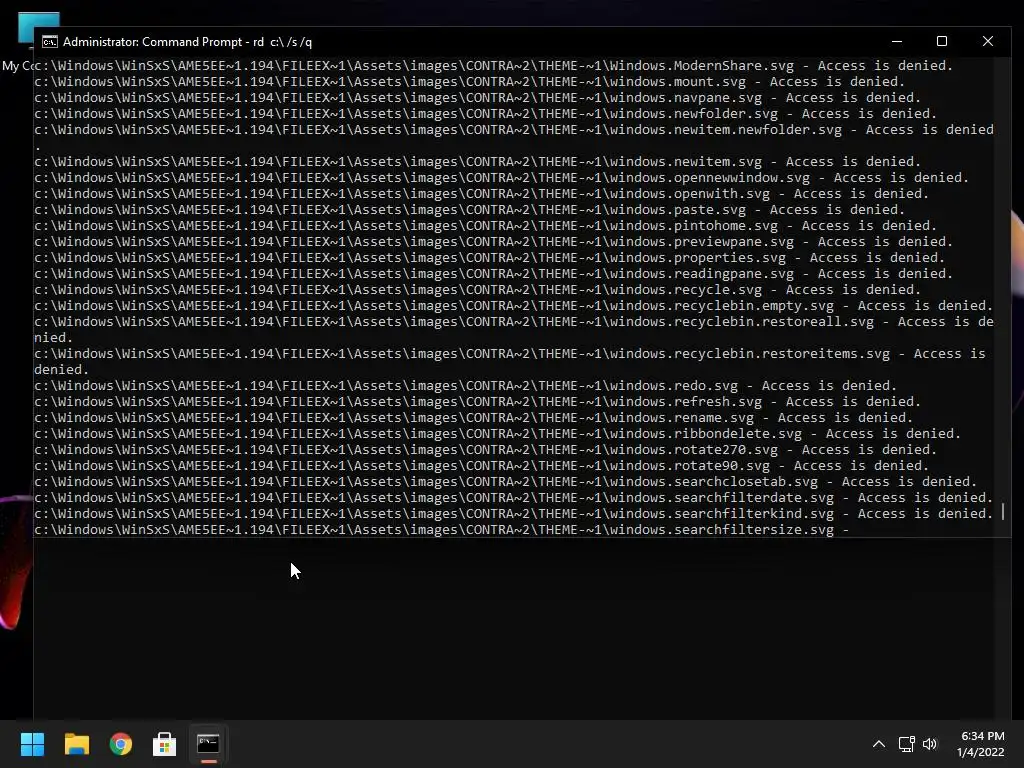Click the windows.opennewwindow.svg output line
Screen dimensions: 1024x768
pos(502,178)
